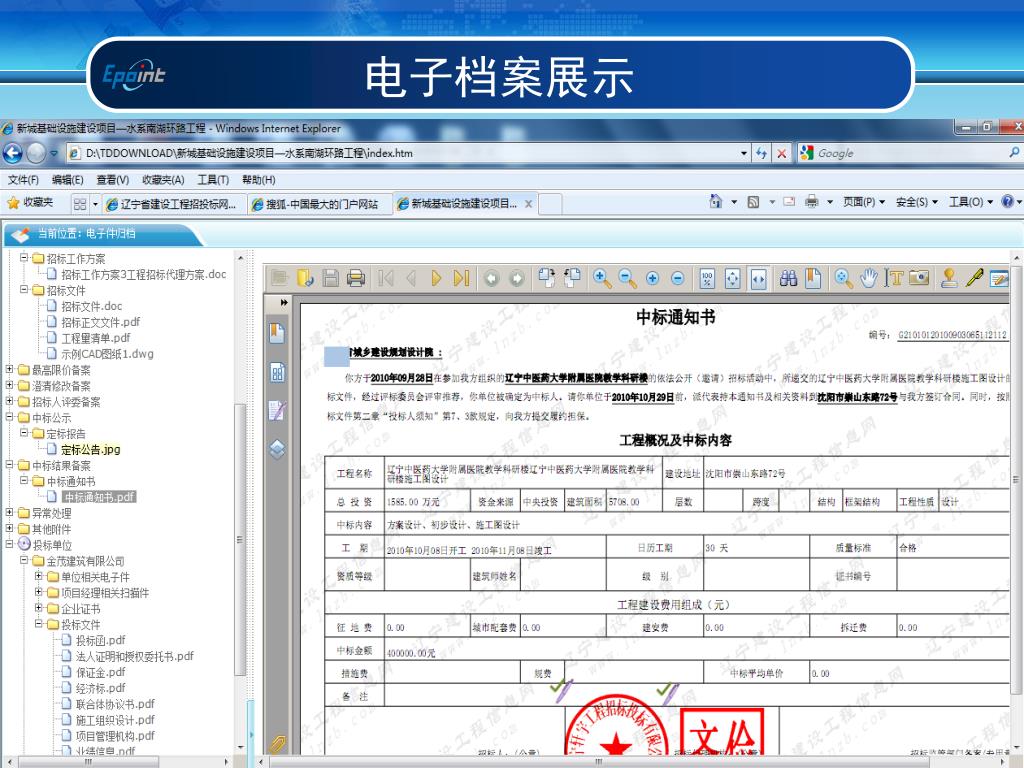
Task: Open the bookmarks side panel icon
Action: 277,333
